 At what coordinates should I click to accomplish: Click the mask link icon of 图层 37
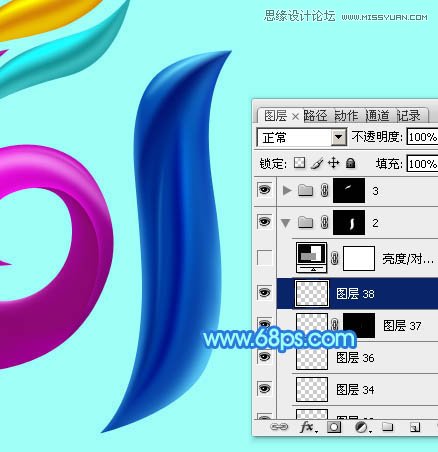(335, 324)
